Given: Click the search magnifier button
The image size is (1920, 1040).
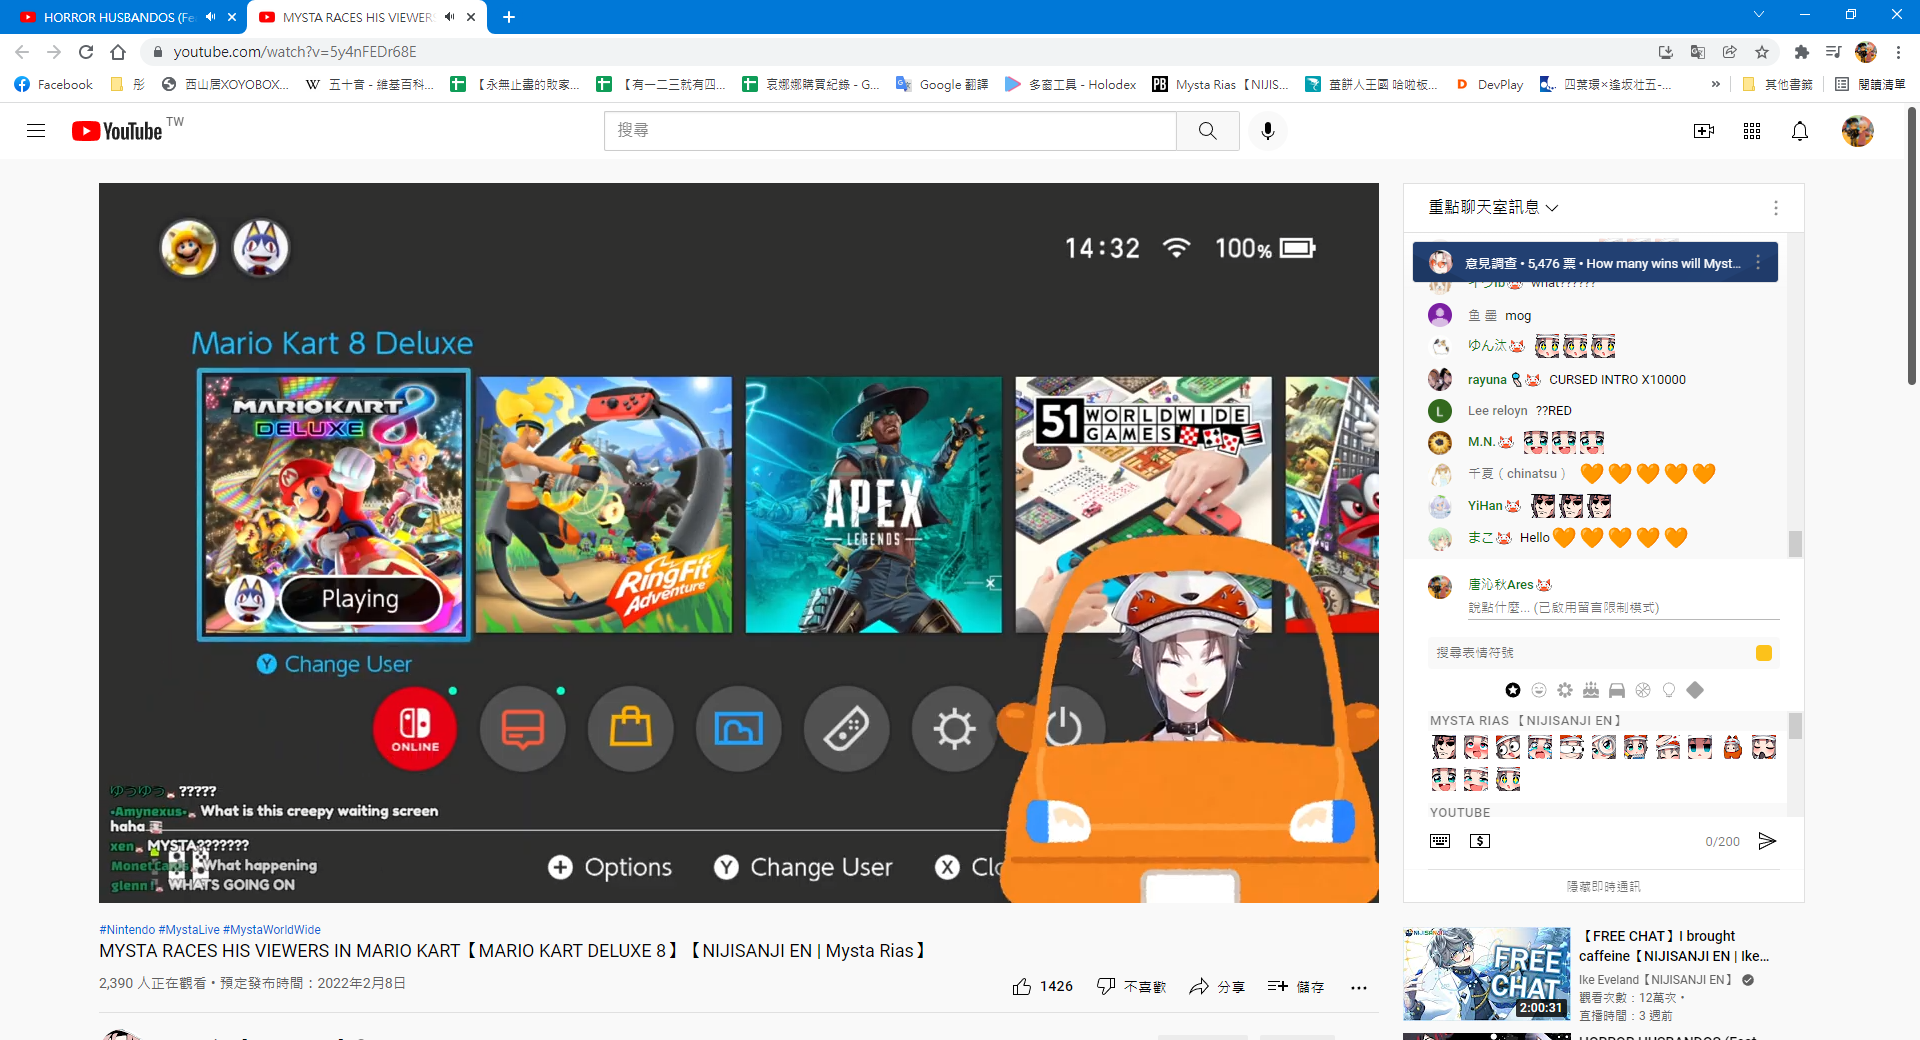Looking at the screenshot, I should tap(1208, 131).
